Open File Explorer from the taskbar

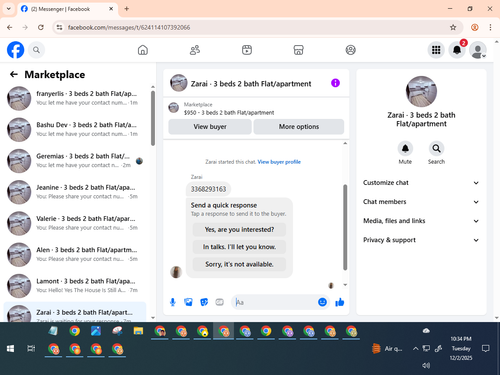(x=138, y=331)
